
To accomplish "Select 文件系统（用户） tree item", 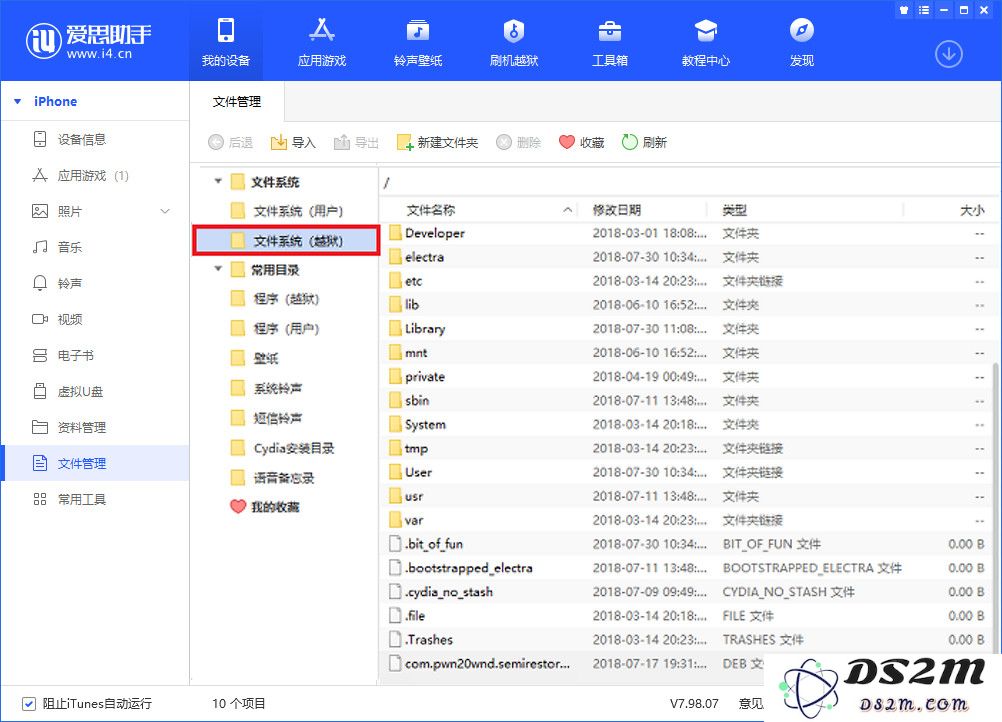I will click(x=286, y=211).
